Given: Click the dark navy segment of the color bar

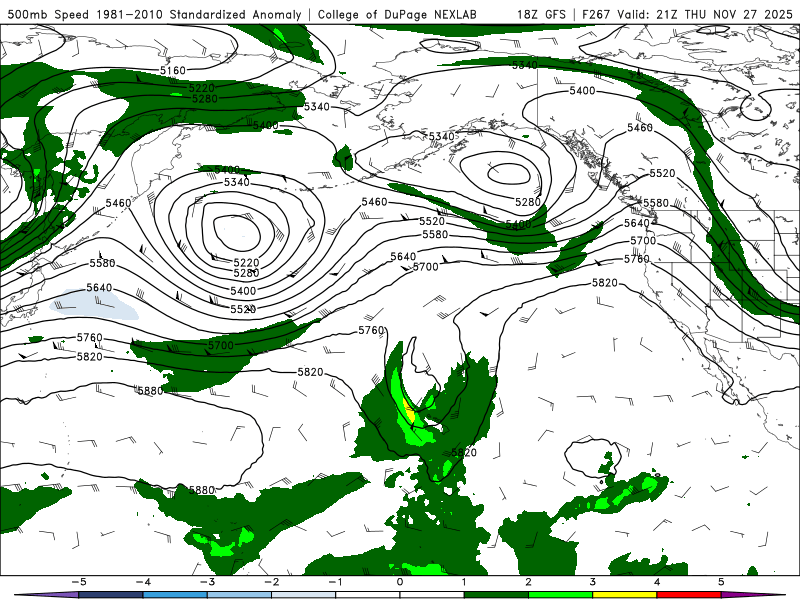Looking at the screenshot, I should tap(111, 595).
